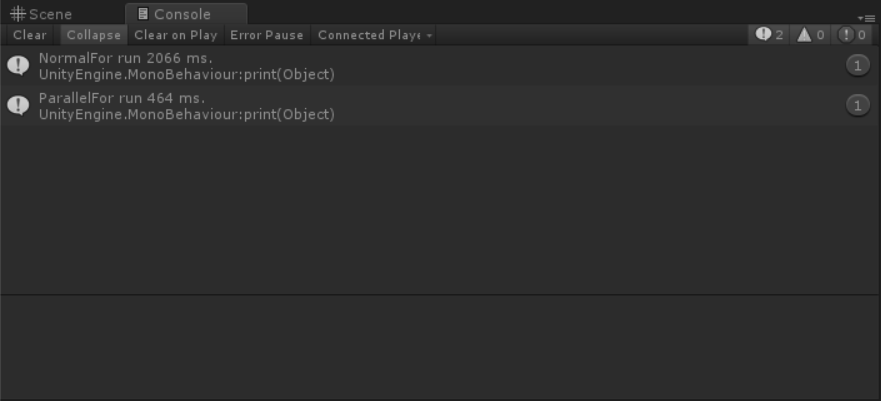Enable Clear on Play
Viewport: 881px width, 401px height.
tap(176, 35)
